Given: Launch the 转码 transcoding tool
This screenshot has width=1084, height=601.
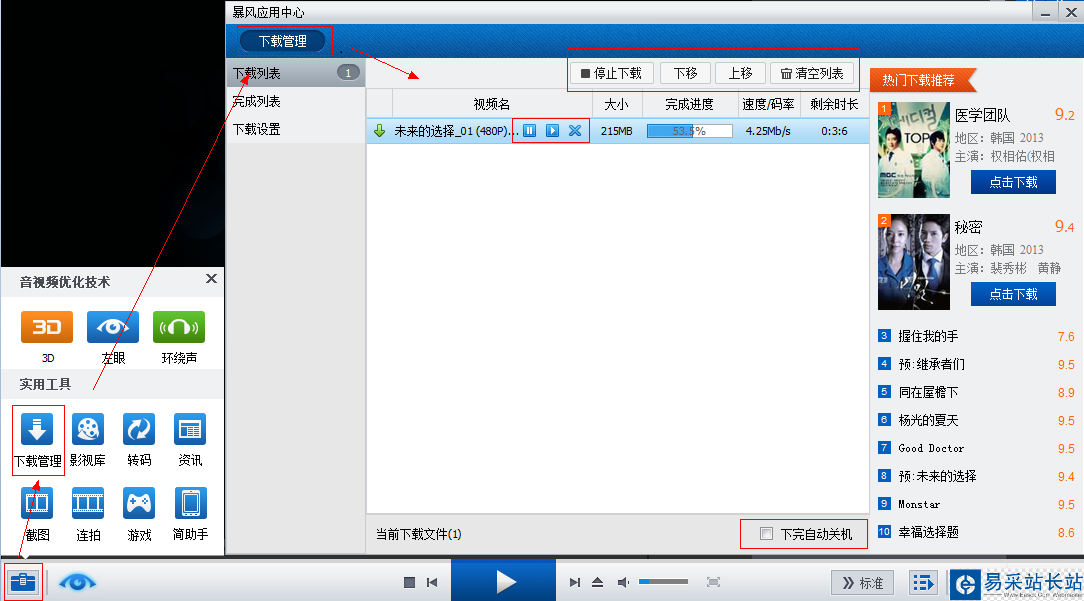Looking at the screenshot, I should [x=139, y=429].
